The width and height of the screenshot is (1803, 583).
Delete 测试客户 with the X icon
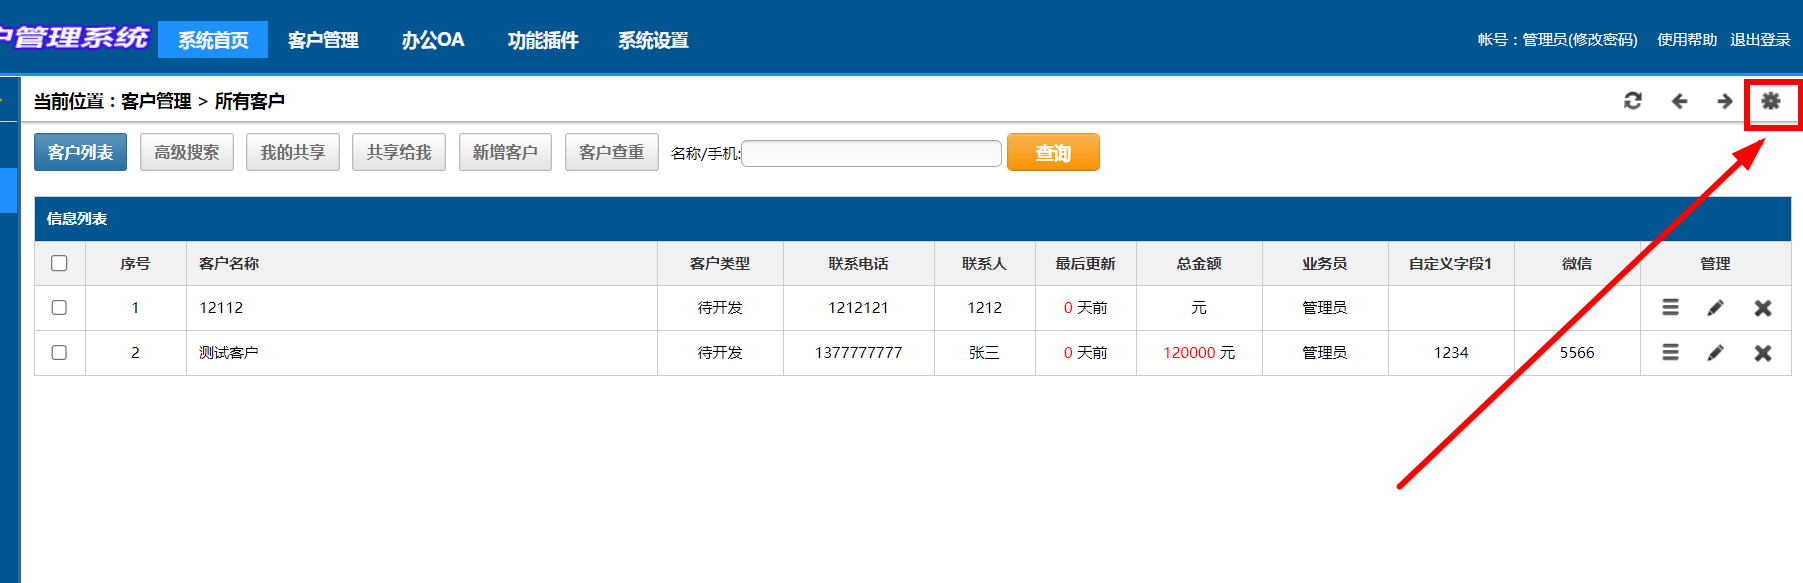[x=1763, y=353]
